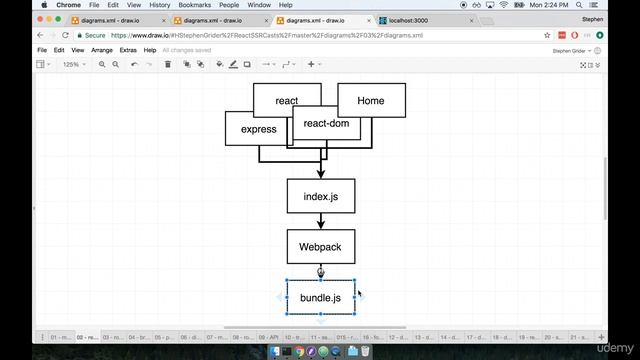Open the draw.io Help menu
Screen dimensions: 640x360
[150, 50]
